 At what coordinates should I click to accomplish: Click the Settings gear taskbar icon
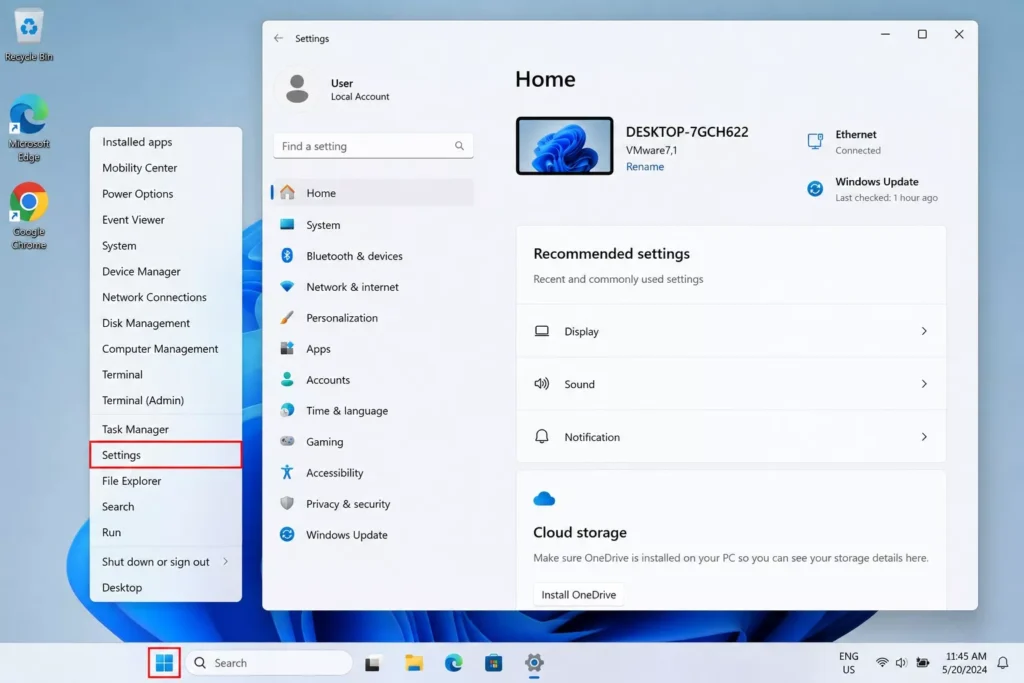tap(534, 663)
